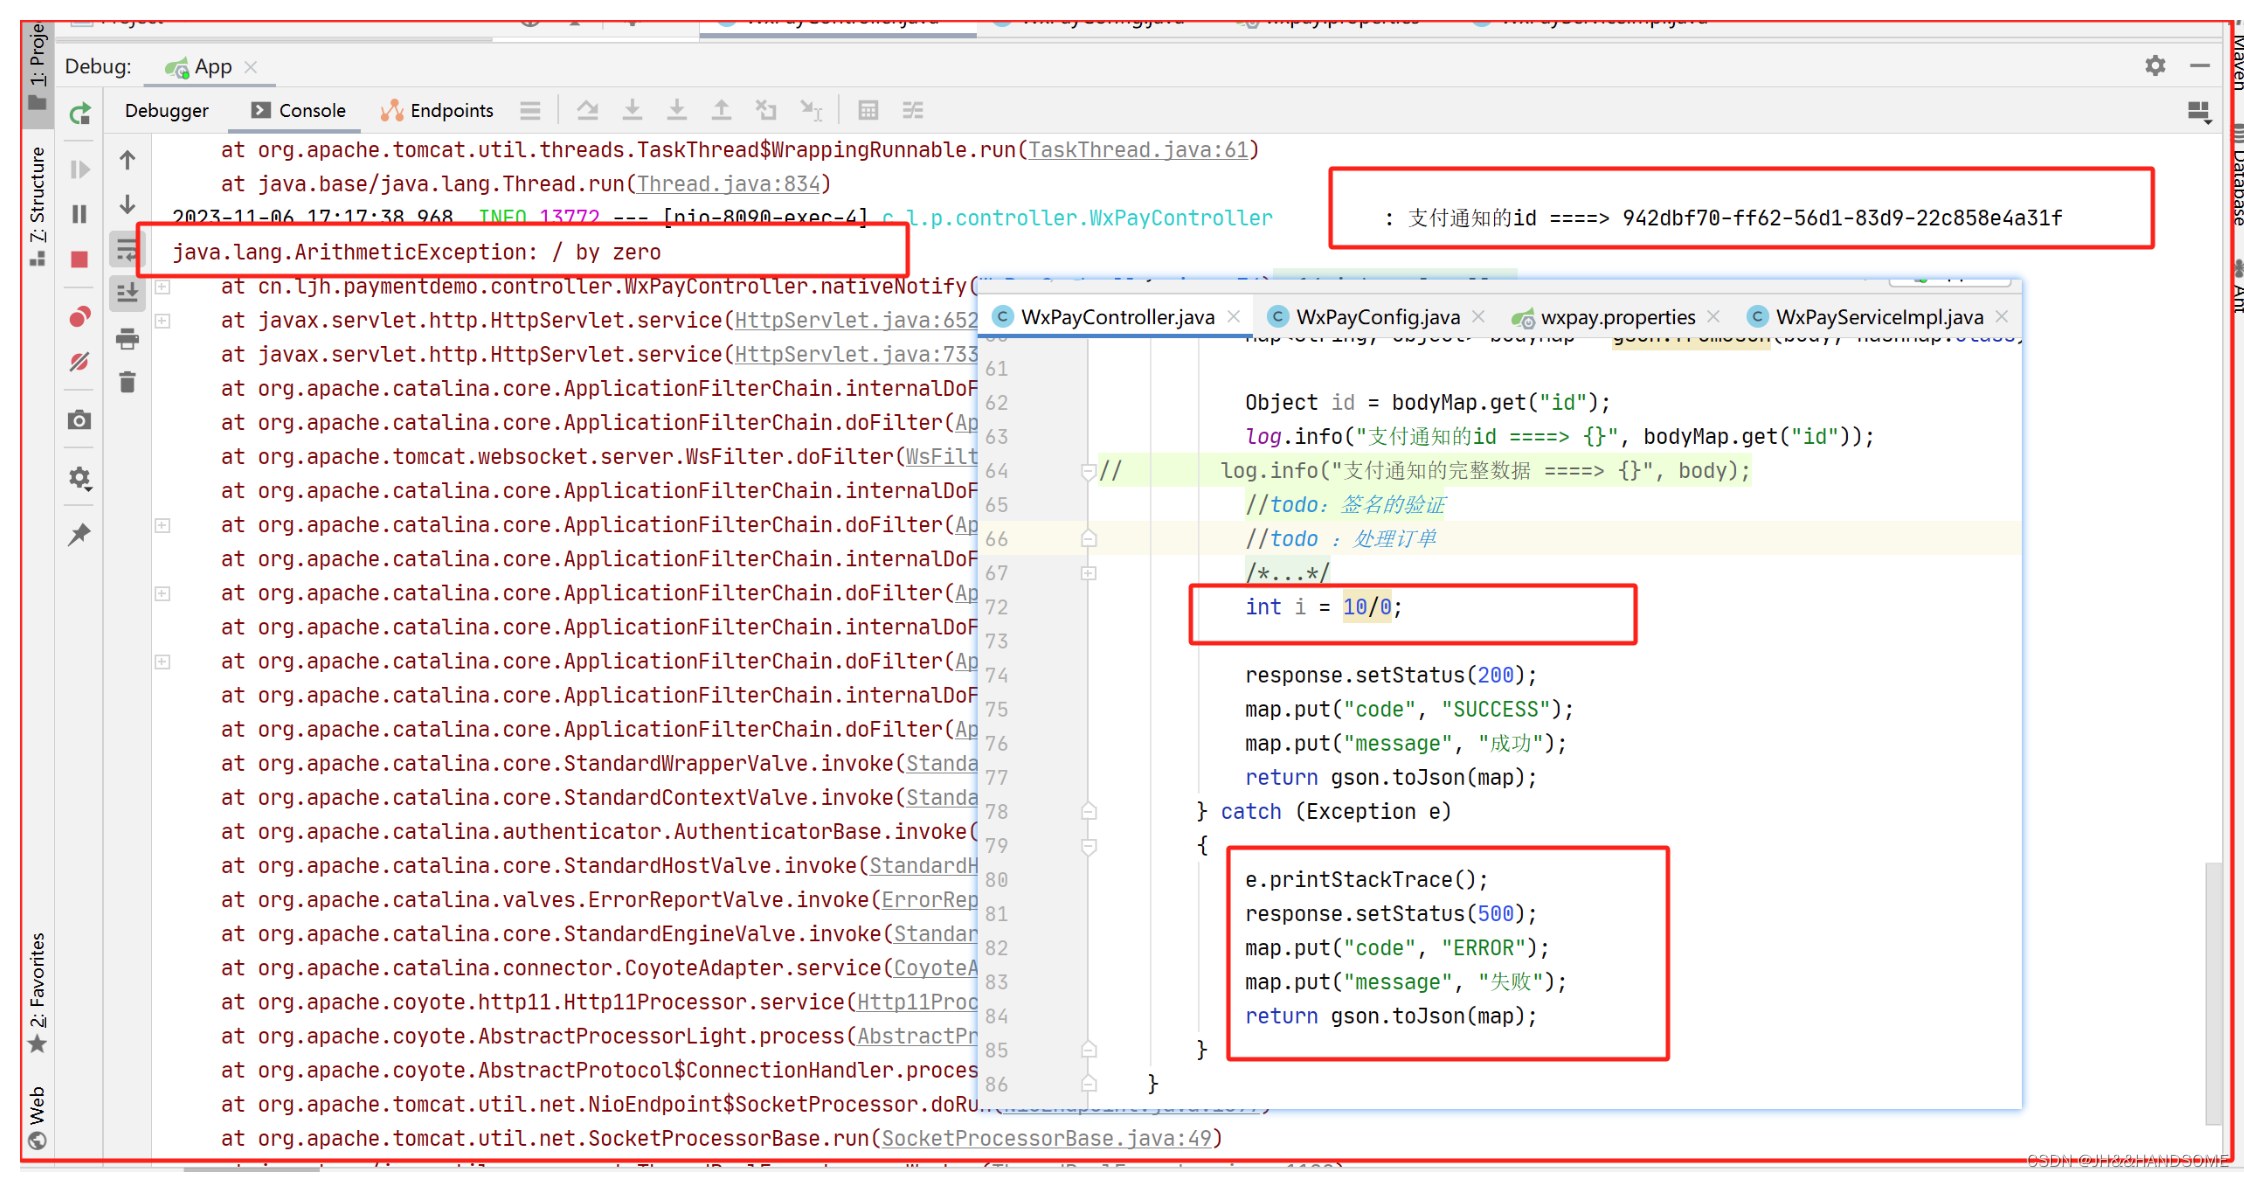Click the print console icon
Viewport: 2244px width, 1177px height.
127,339
